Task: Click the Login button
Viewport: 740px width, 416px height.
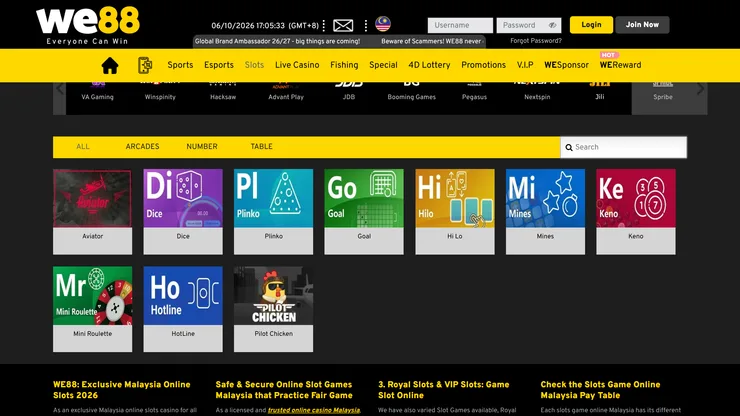Action: click(591, 25)
